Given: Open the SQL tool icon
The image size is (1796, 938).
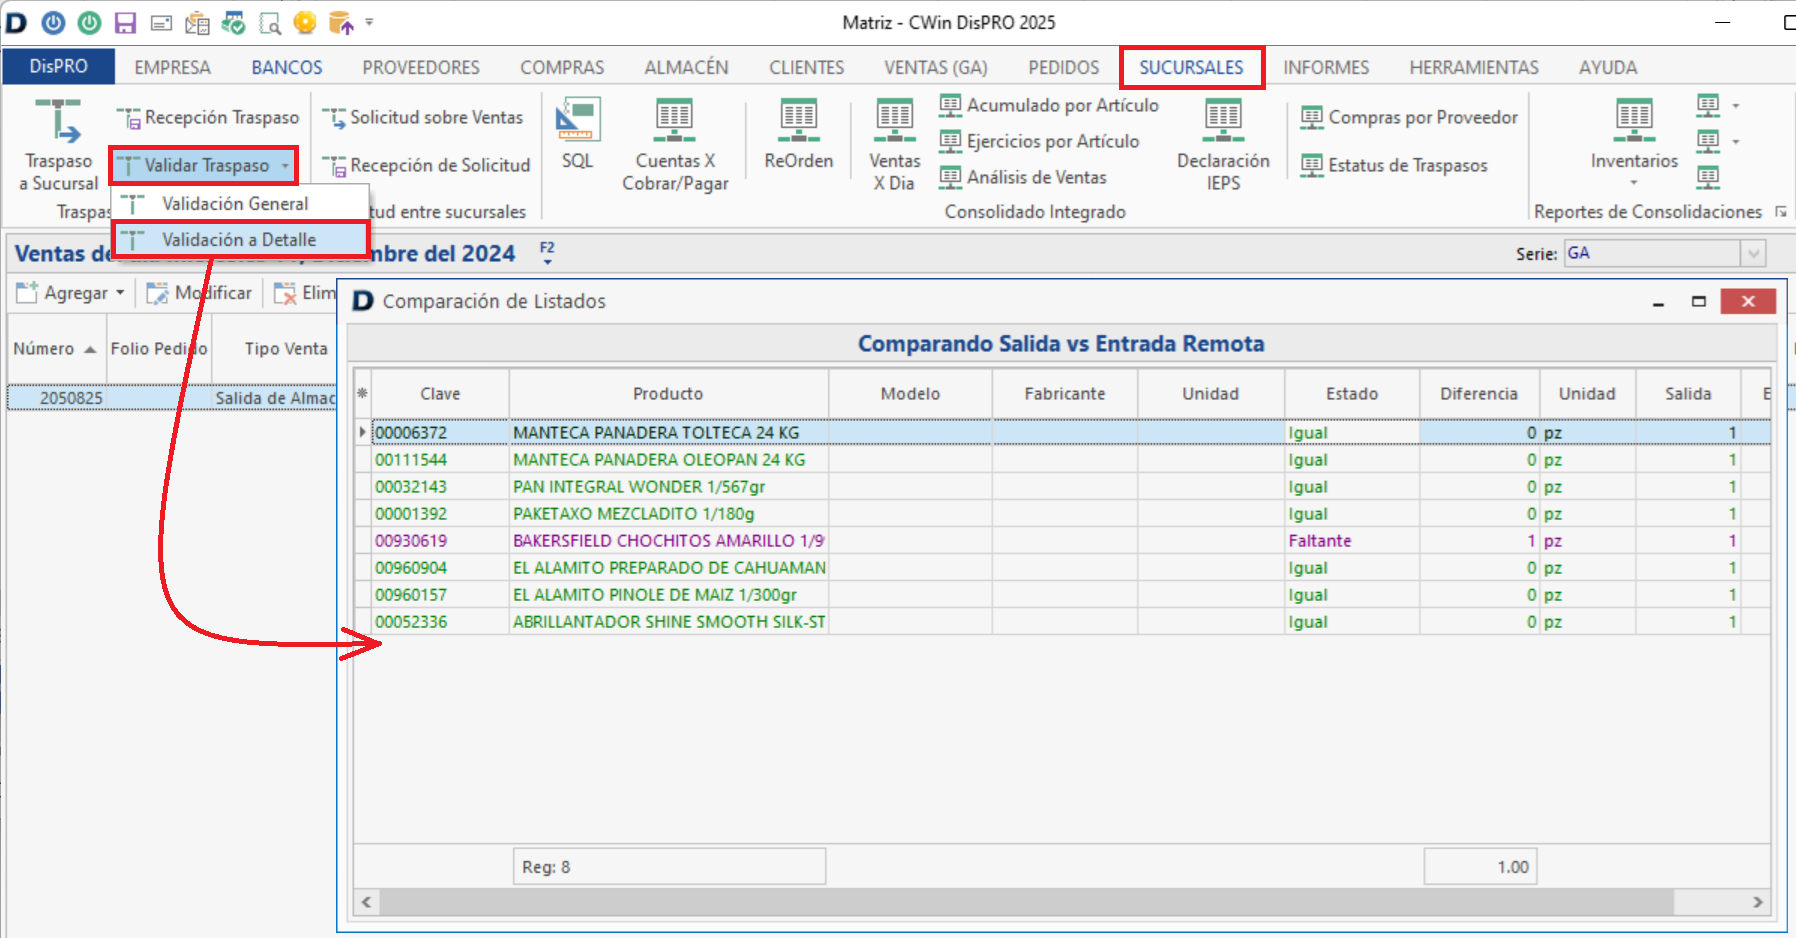Looking at the screenshot, I should tap(577, 133).
